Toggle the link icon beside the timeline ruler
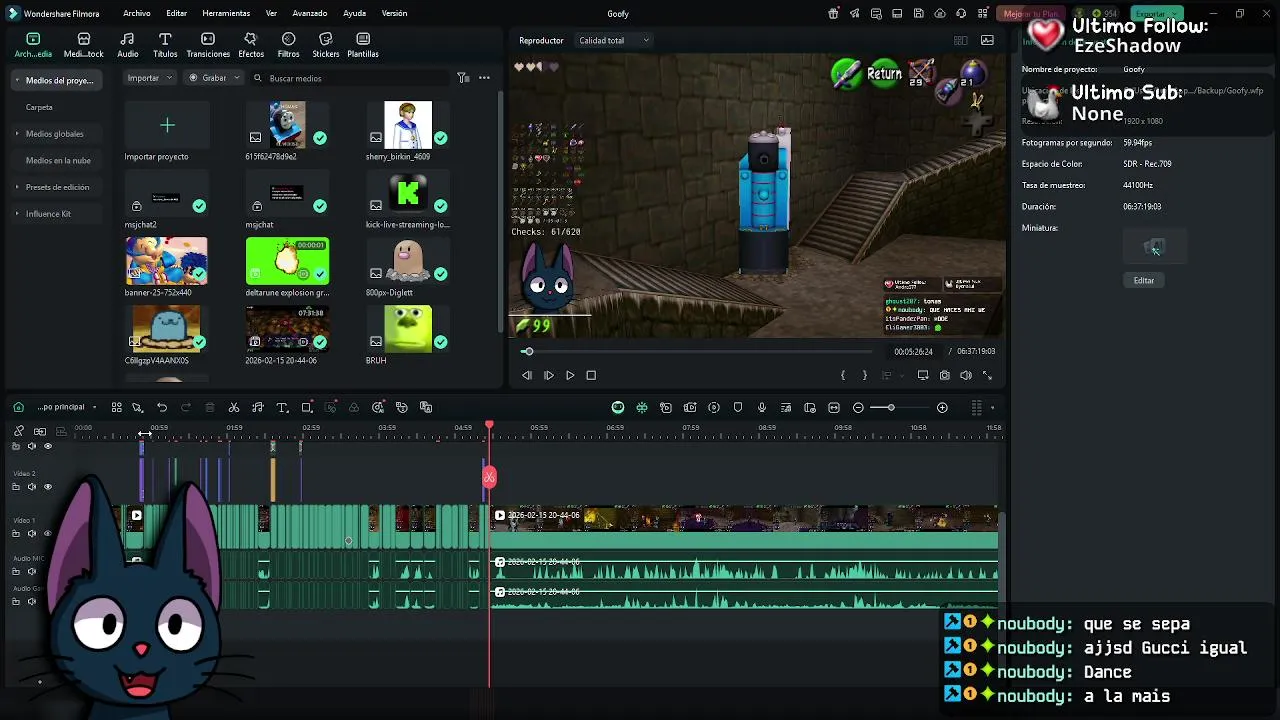 click(18, 431)
